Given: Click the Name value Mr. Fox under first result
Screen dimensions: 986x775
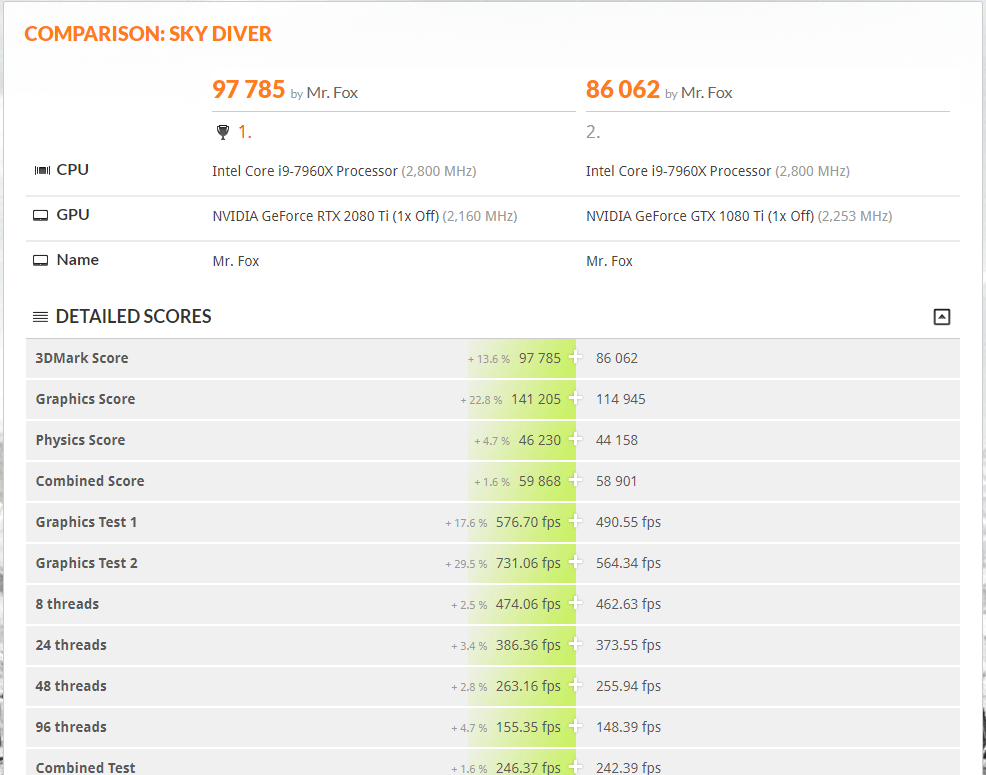Looking at the screenshot, I should [x=236, y=261].
